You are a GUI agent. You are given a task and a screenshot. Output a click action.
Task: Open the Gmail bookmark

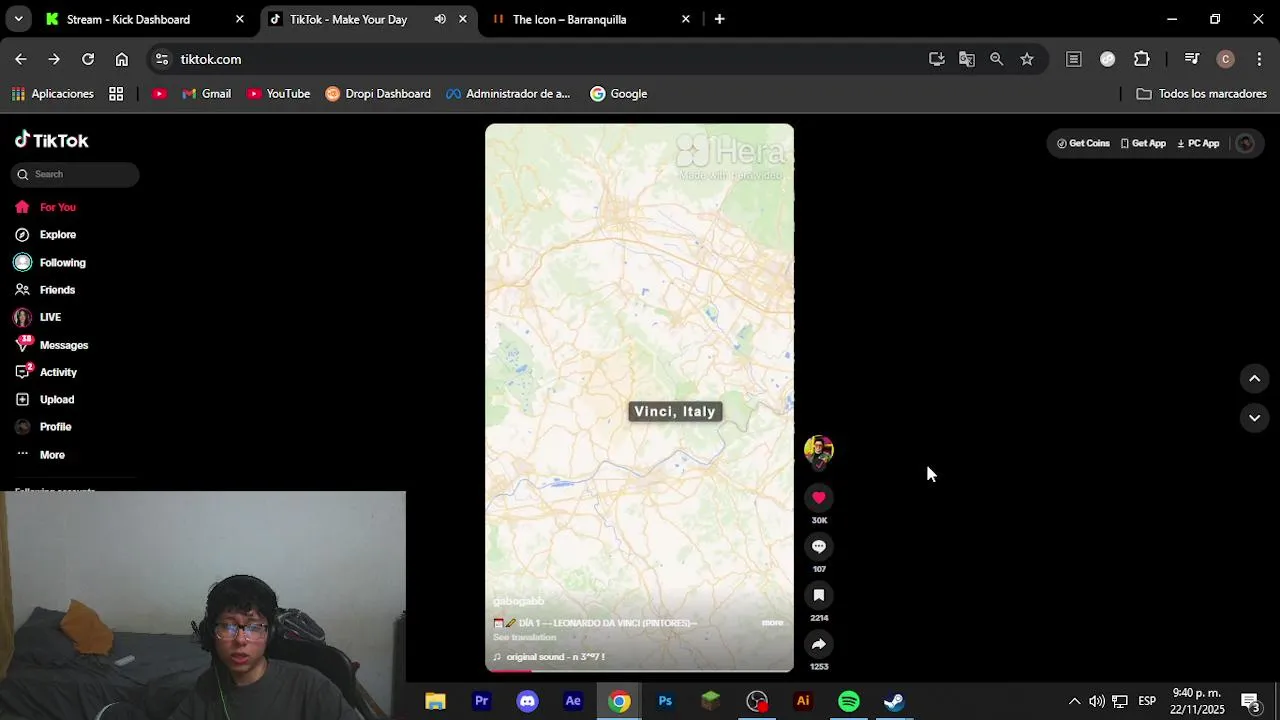[x=206, y=94]
